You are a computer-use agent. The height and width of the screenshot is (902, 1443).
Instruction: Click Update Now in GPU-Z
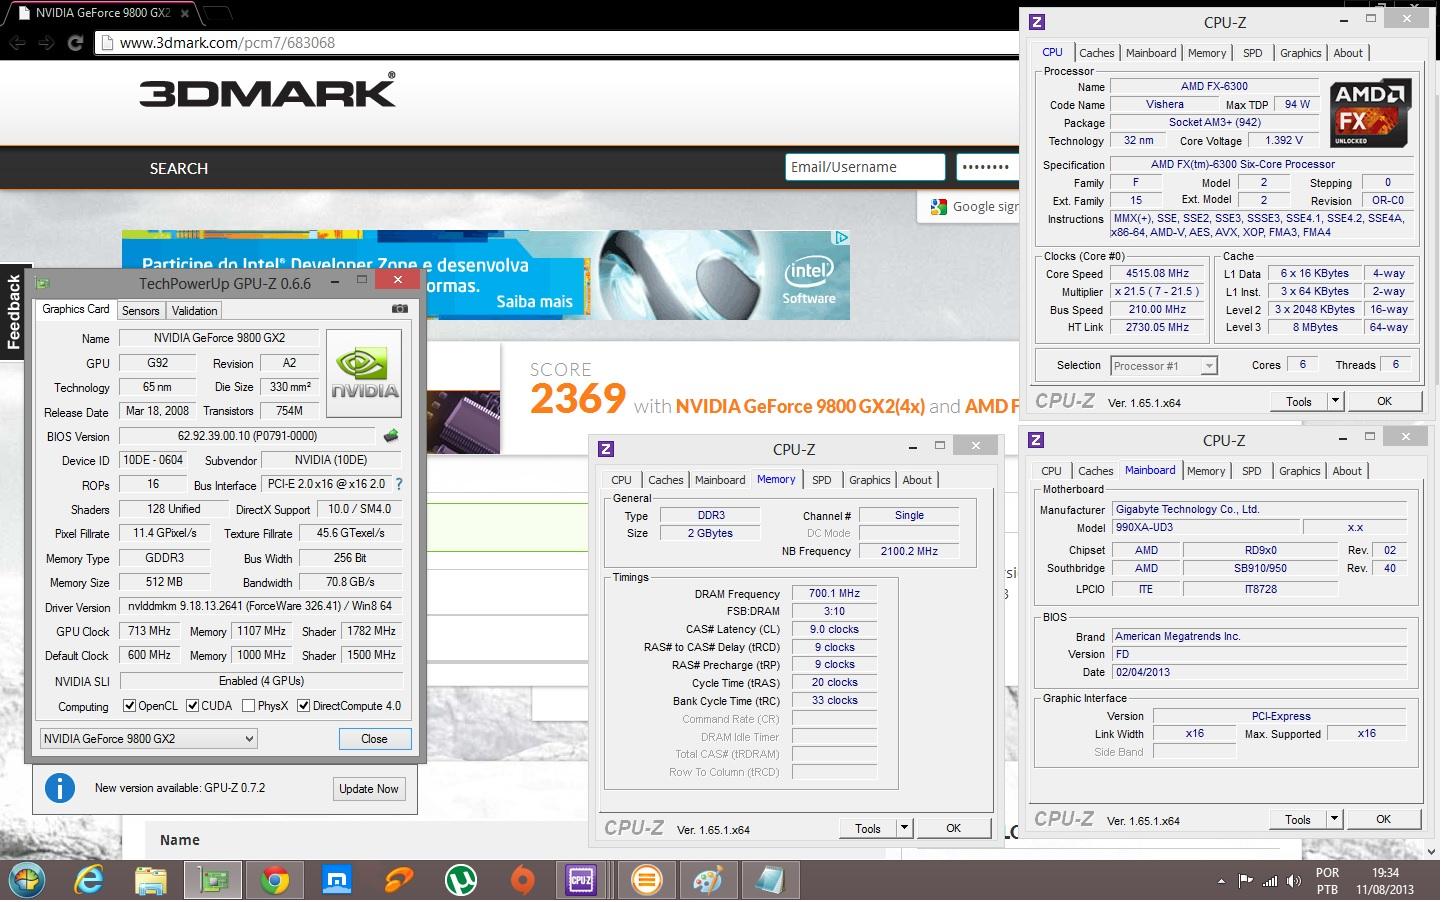(368, 788)
